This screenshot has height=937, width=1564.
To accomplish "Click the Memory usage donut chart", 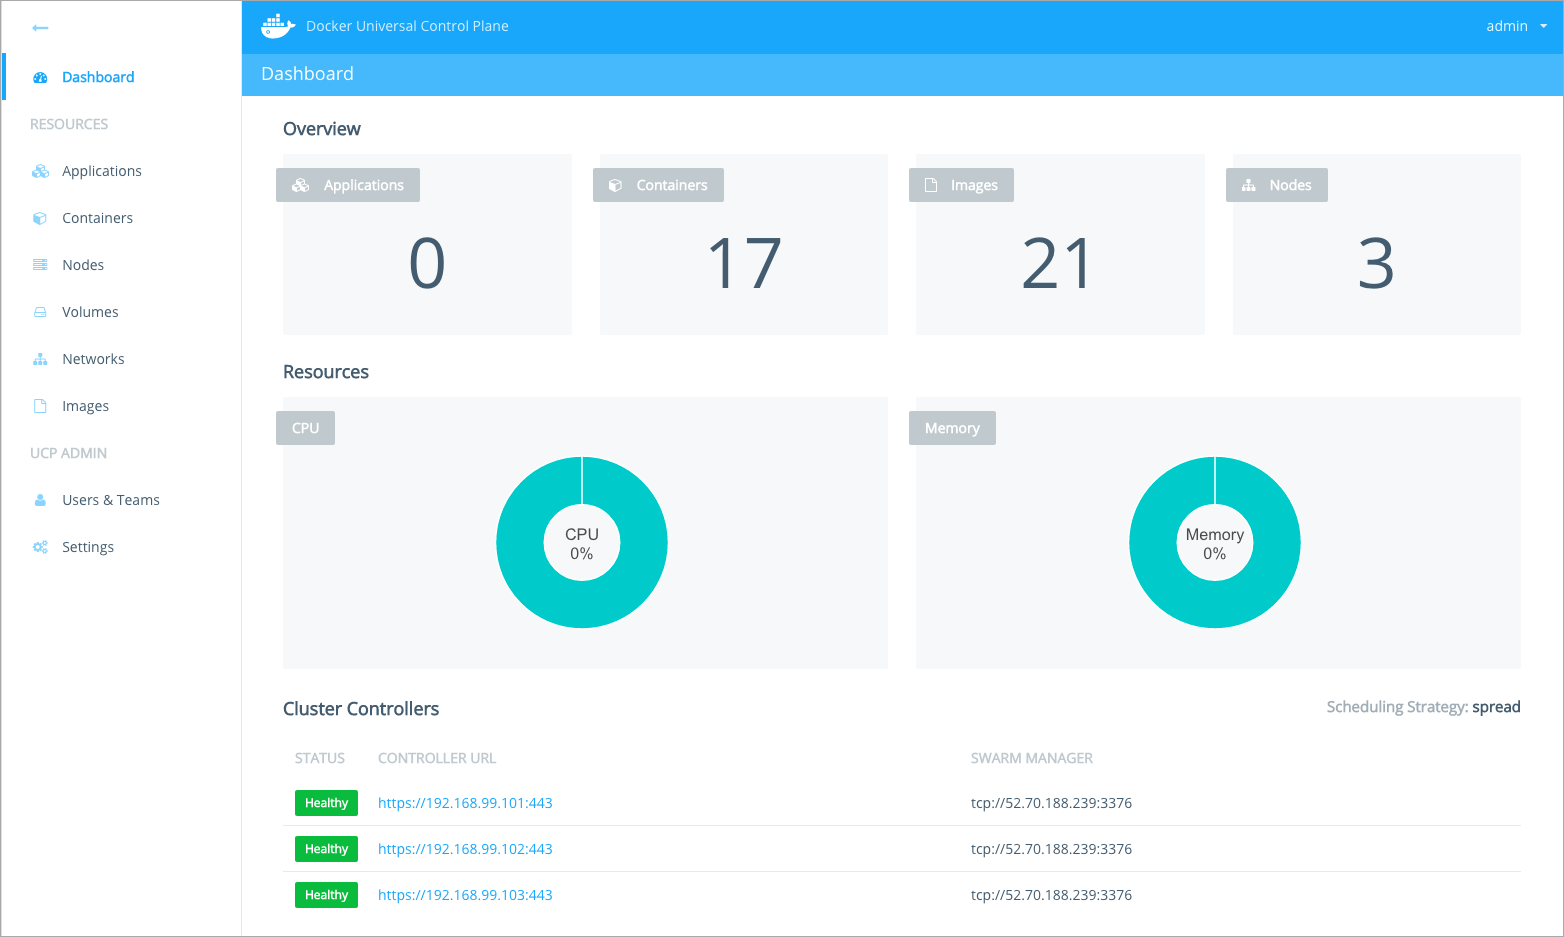I will (1215, 542).
